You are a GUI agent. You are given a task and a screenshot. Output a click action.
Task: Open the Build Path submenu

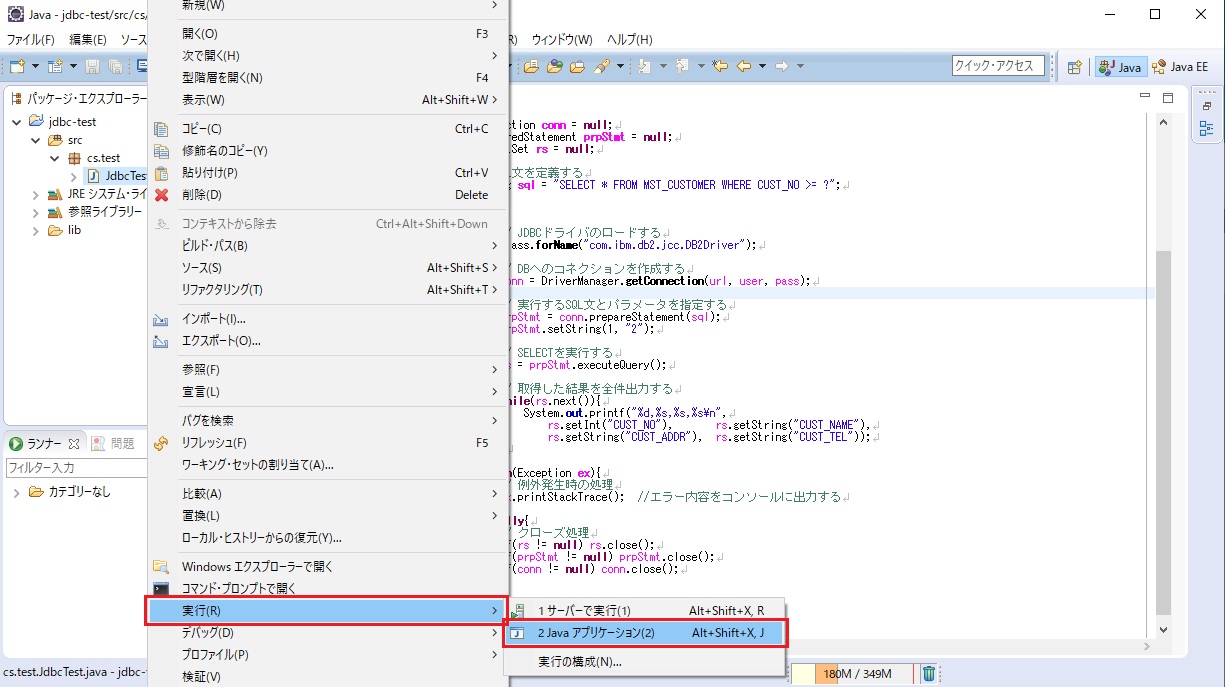(329, 246)
